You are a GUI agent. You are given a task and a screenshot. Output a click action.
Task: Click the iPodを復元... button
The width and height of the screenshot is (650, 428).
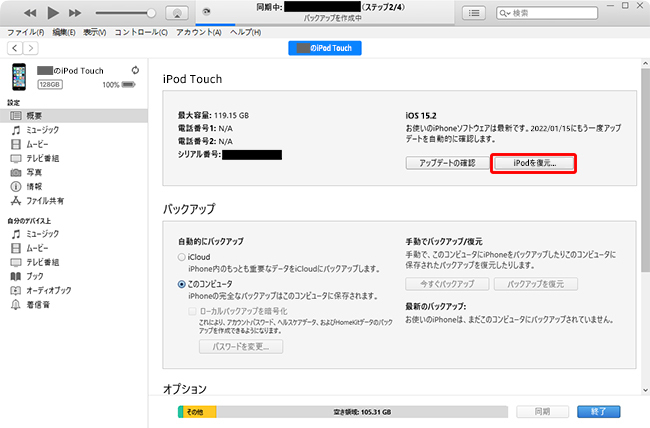[x=534, y=163]
